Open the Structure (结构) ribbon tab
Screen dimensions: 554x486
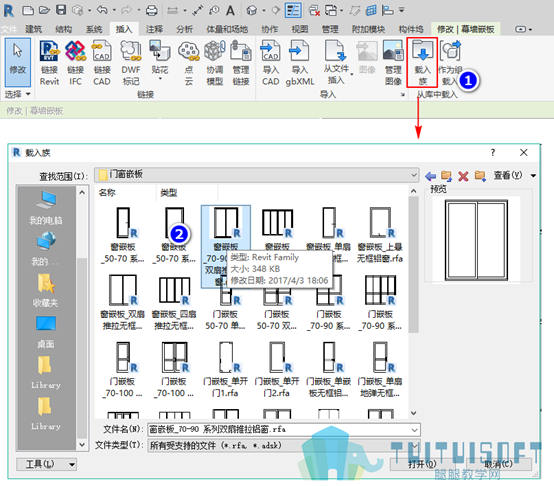tap(64, 29)
